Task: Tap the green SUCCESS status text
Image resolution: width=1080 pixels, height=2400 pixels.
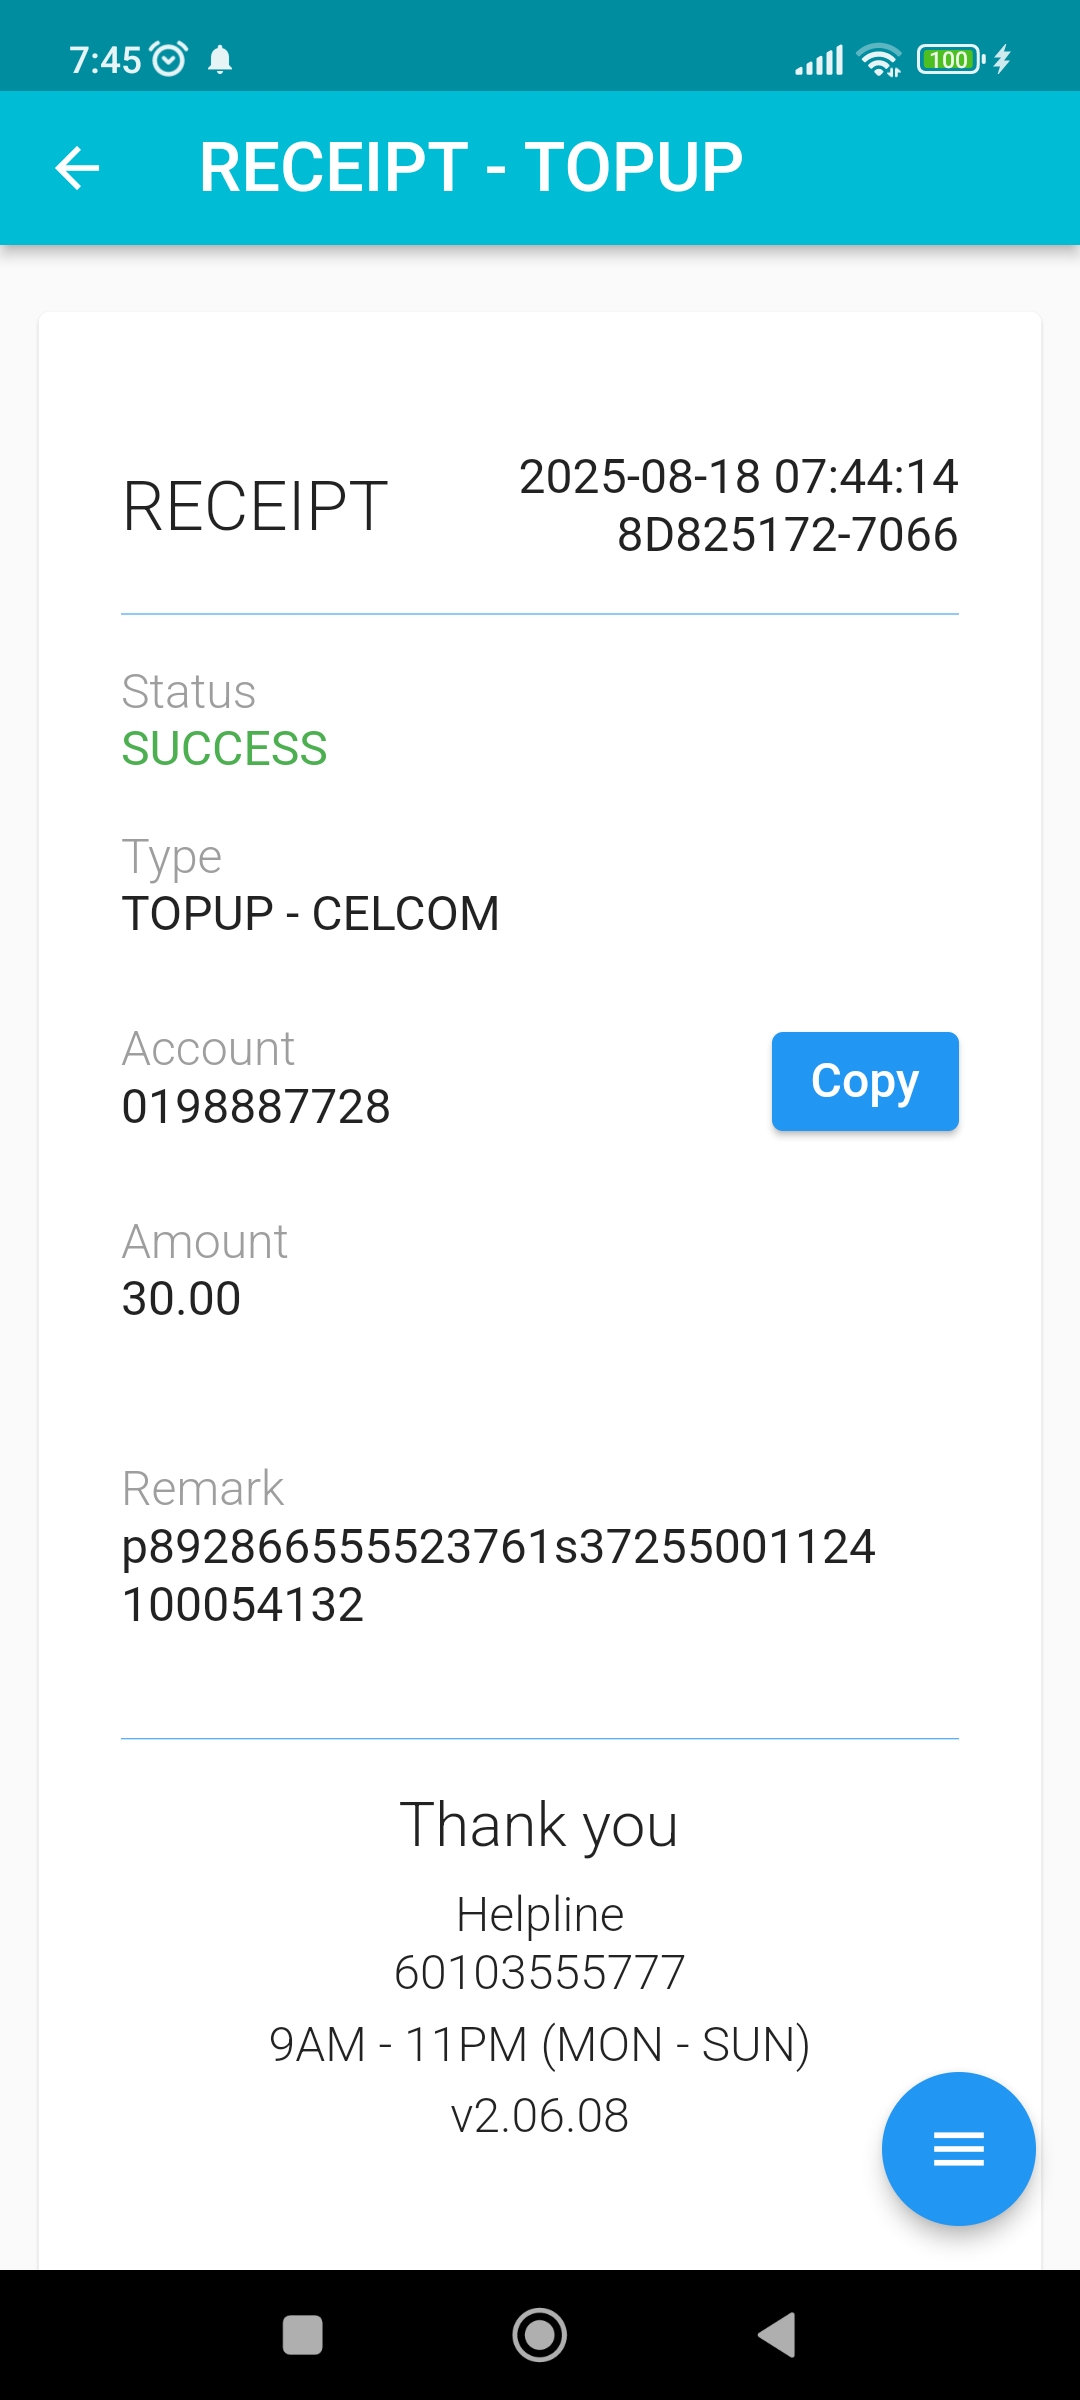Action: pos(224,749)
